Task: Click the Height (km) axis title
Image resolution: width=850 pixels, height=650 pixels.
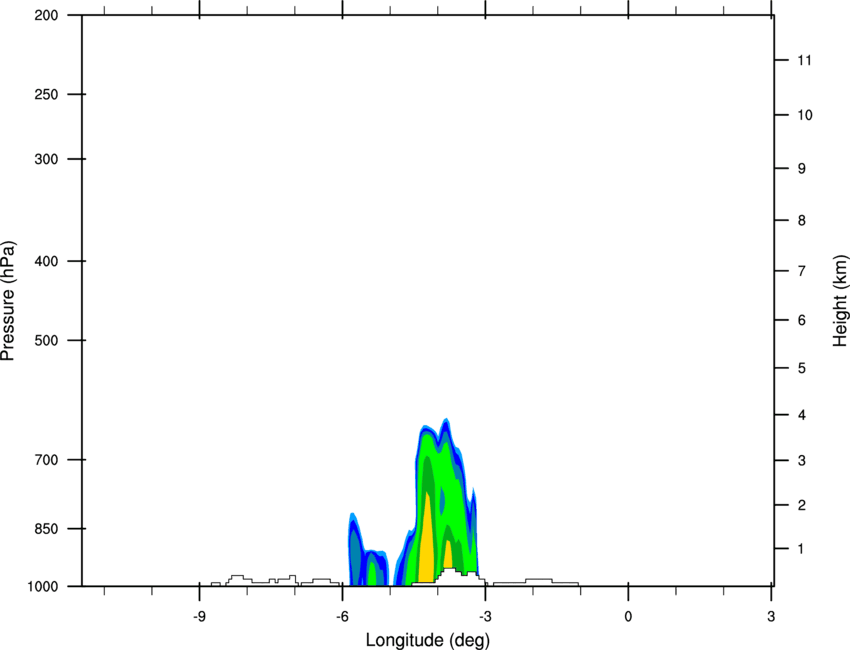Action: [x=840, y=301]
